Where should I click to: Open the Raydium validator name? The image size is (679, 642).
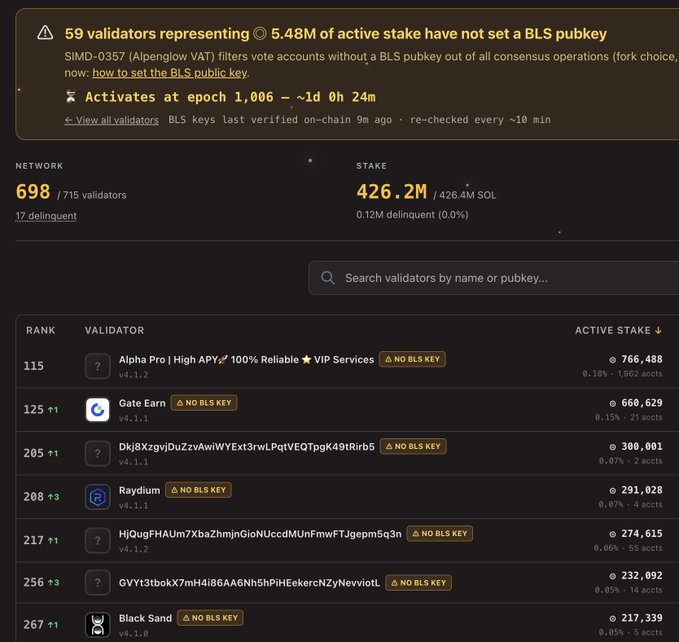[x=139, y=490]
